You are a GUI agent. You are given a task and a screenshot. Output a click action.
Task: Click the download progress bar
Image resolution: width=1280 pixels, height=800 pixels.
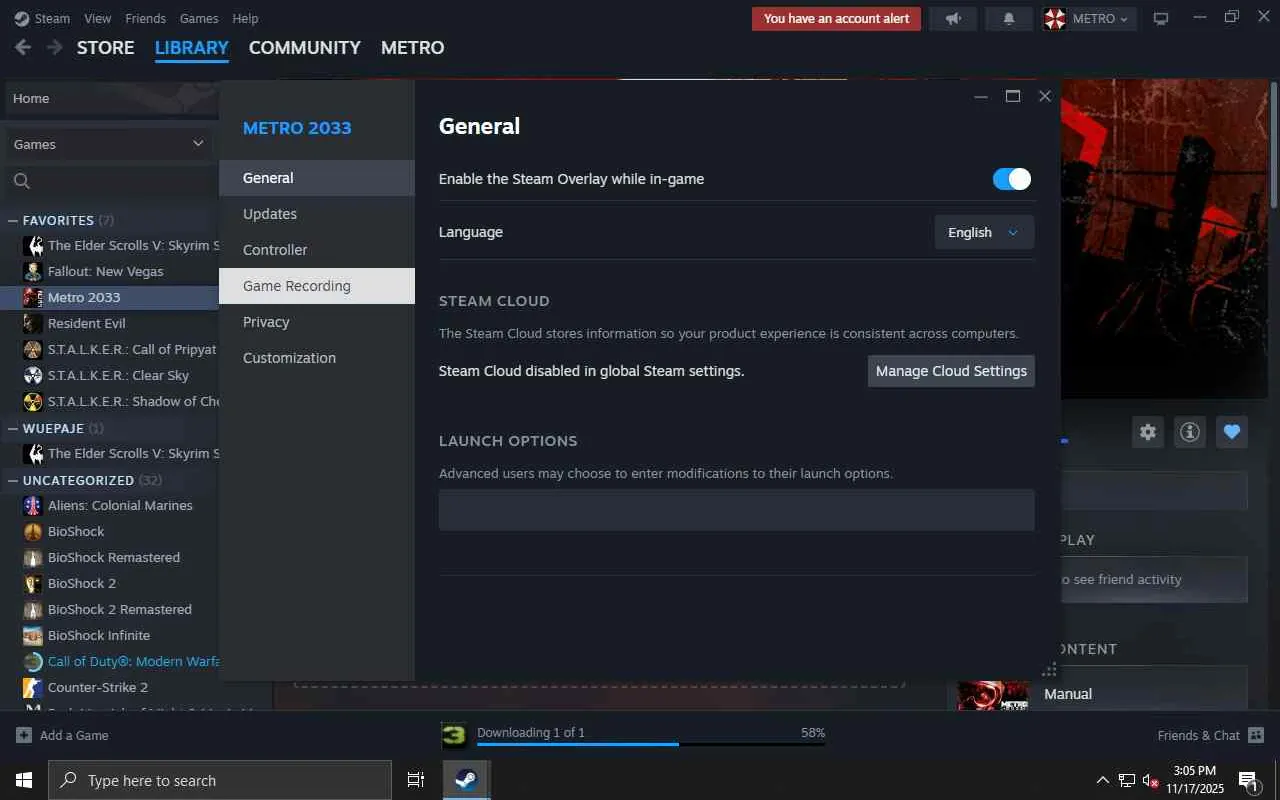[651, 745]
